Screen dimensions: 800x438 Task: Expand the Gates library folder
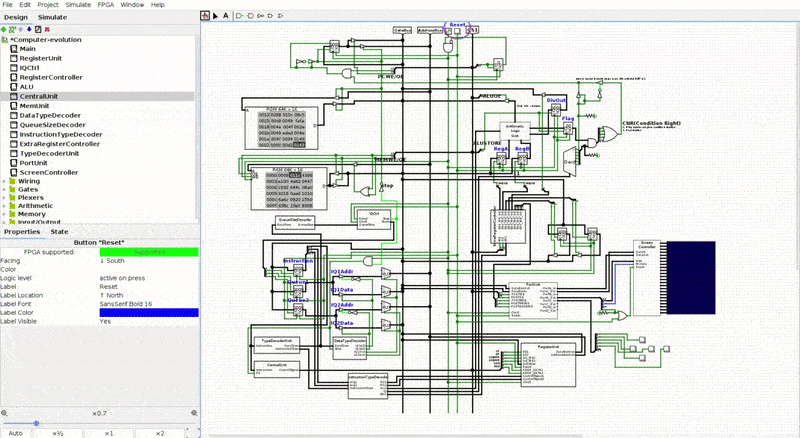(x=4, y=189)
